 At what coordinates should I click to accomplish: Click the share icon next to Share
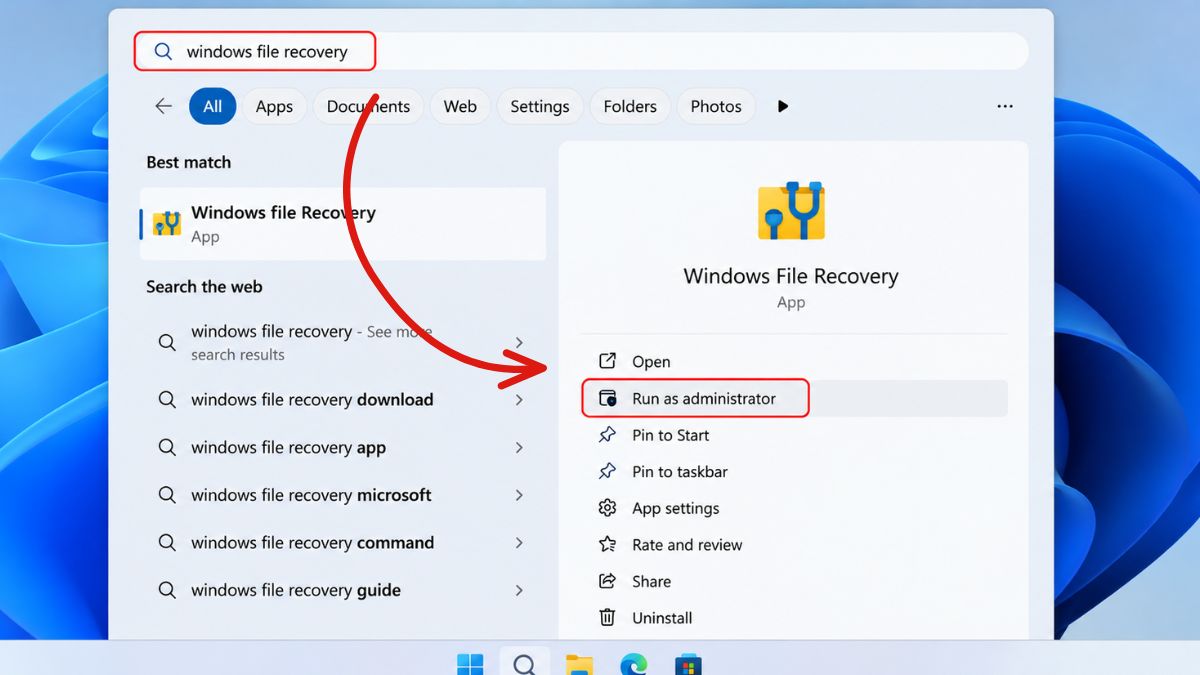(x=607, y=581)
